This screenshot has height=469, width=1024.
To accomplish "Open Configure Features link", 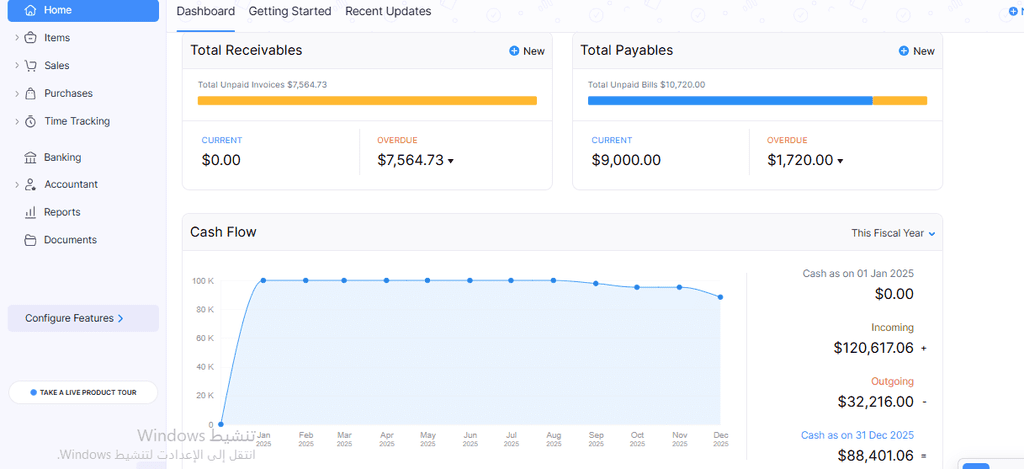I will pyautogui.click(x=75, y=318).
